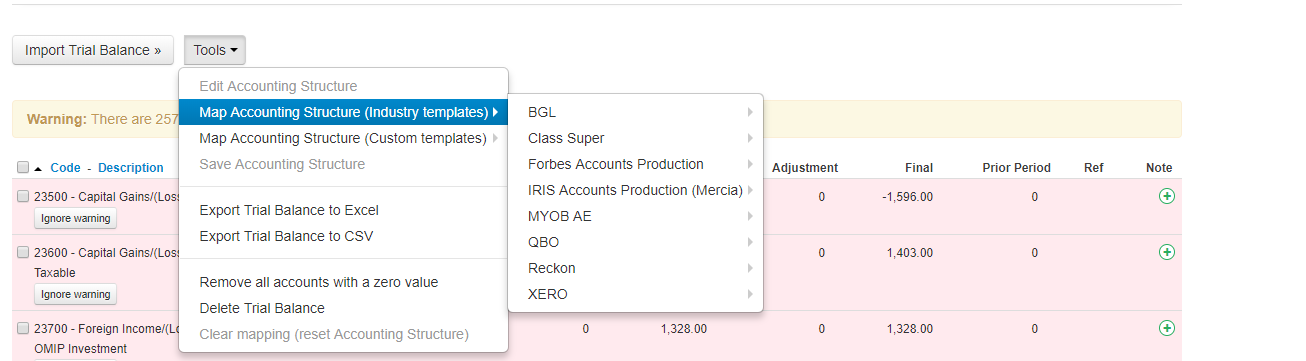The image size is (1306, 361).
Task: Add note for account 23700 row
Action: tap(1166, 328)
